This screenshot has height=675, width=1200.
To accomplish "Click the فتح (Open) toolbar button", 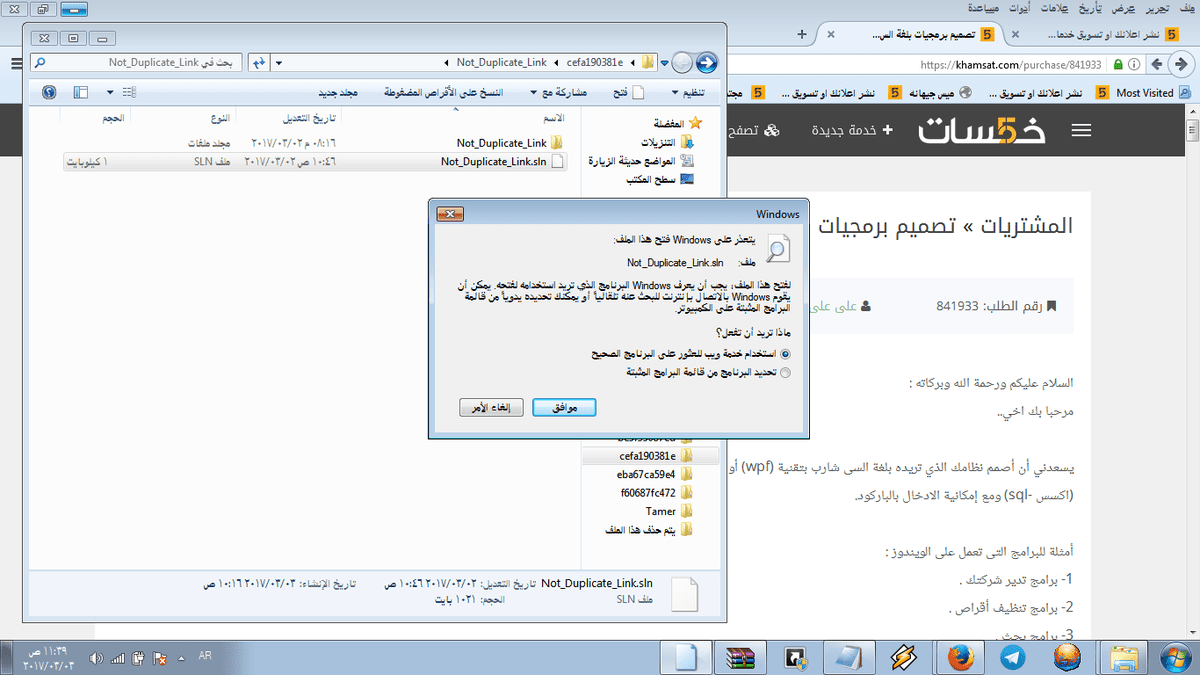I will [629, 92].
